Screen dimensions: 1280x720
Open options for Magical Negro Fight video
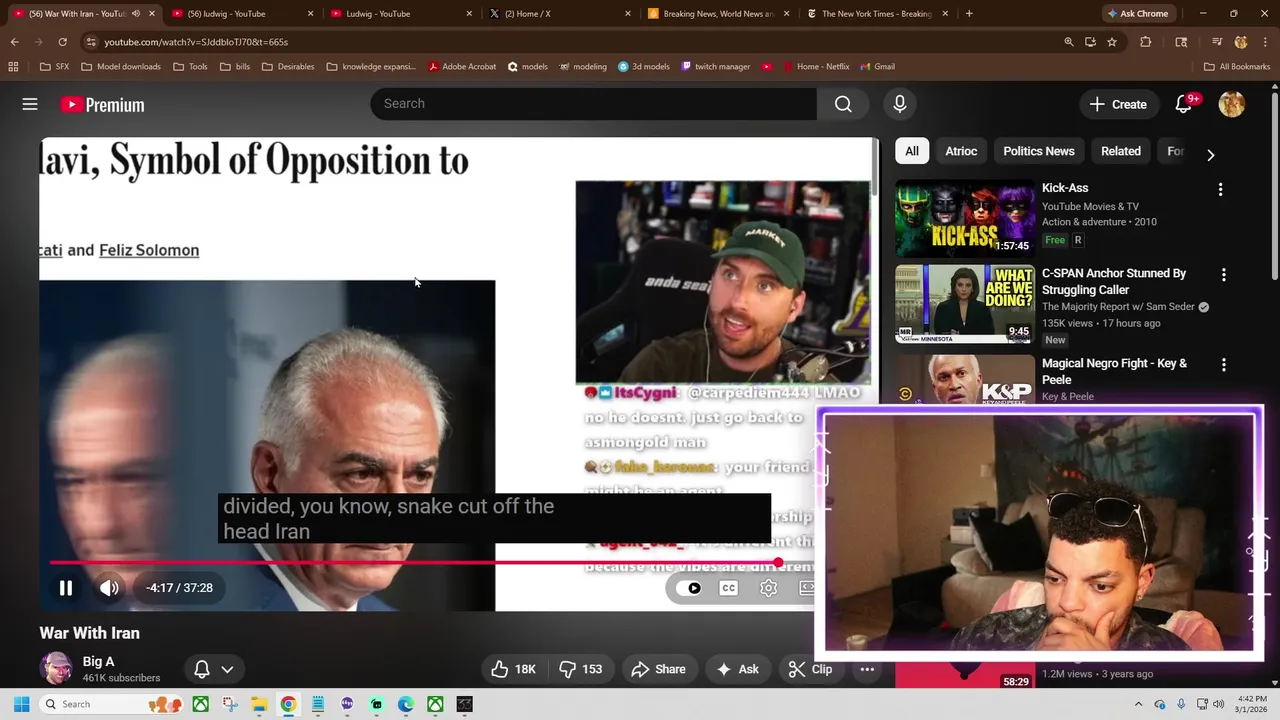1224,365
